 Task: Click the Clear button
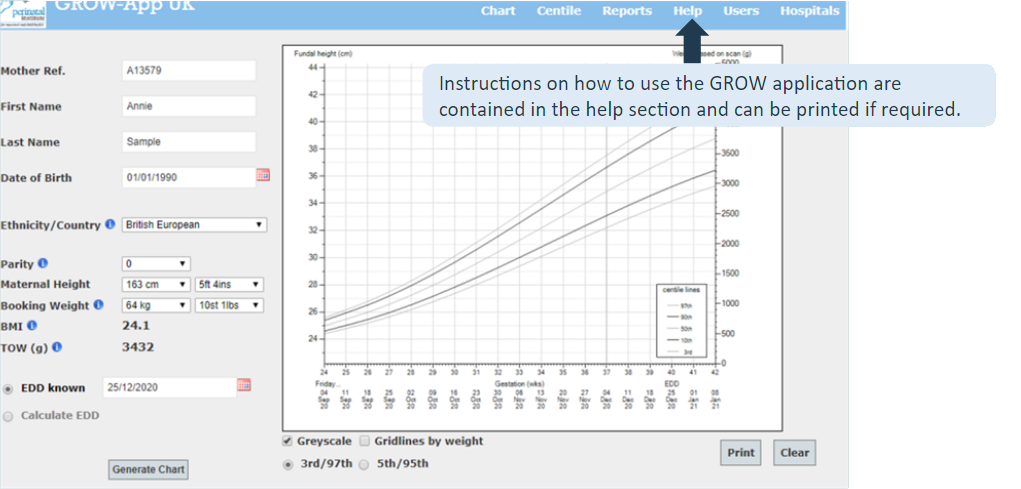pyautogui.click(x=794, y=453)
